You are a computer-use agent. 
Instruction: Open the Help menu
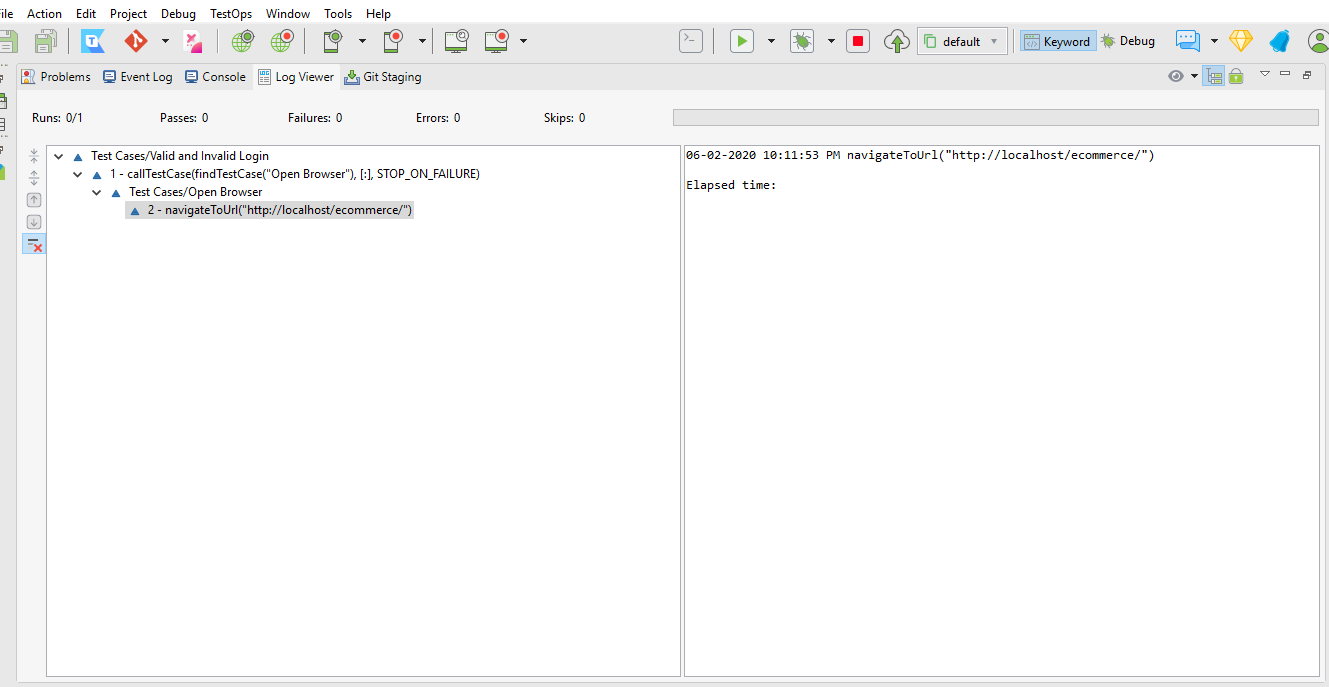point(378,14)
